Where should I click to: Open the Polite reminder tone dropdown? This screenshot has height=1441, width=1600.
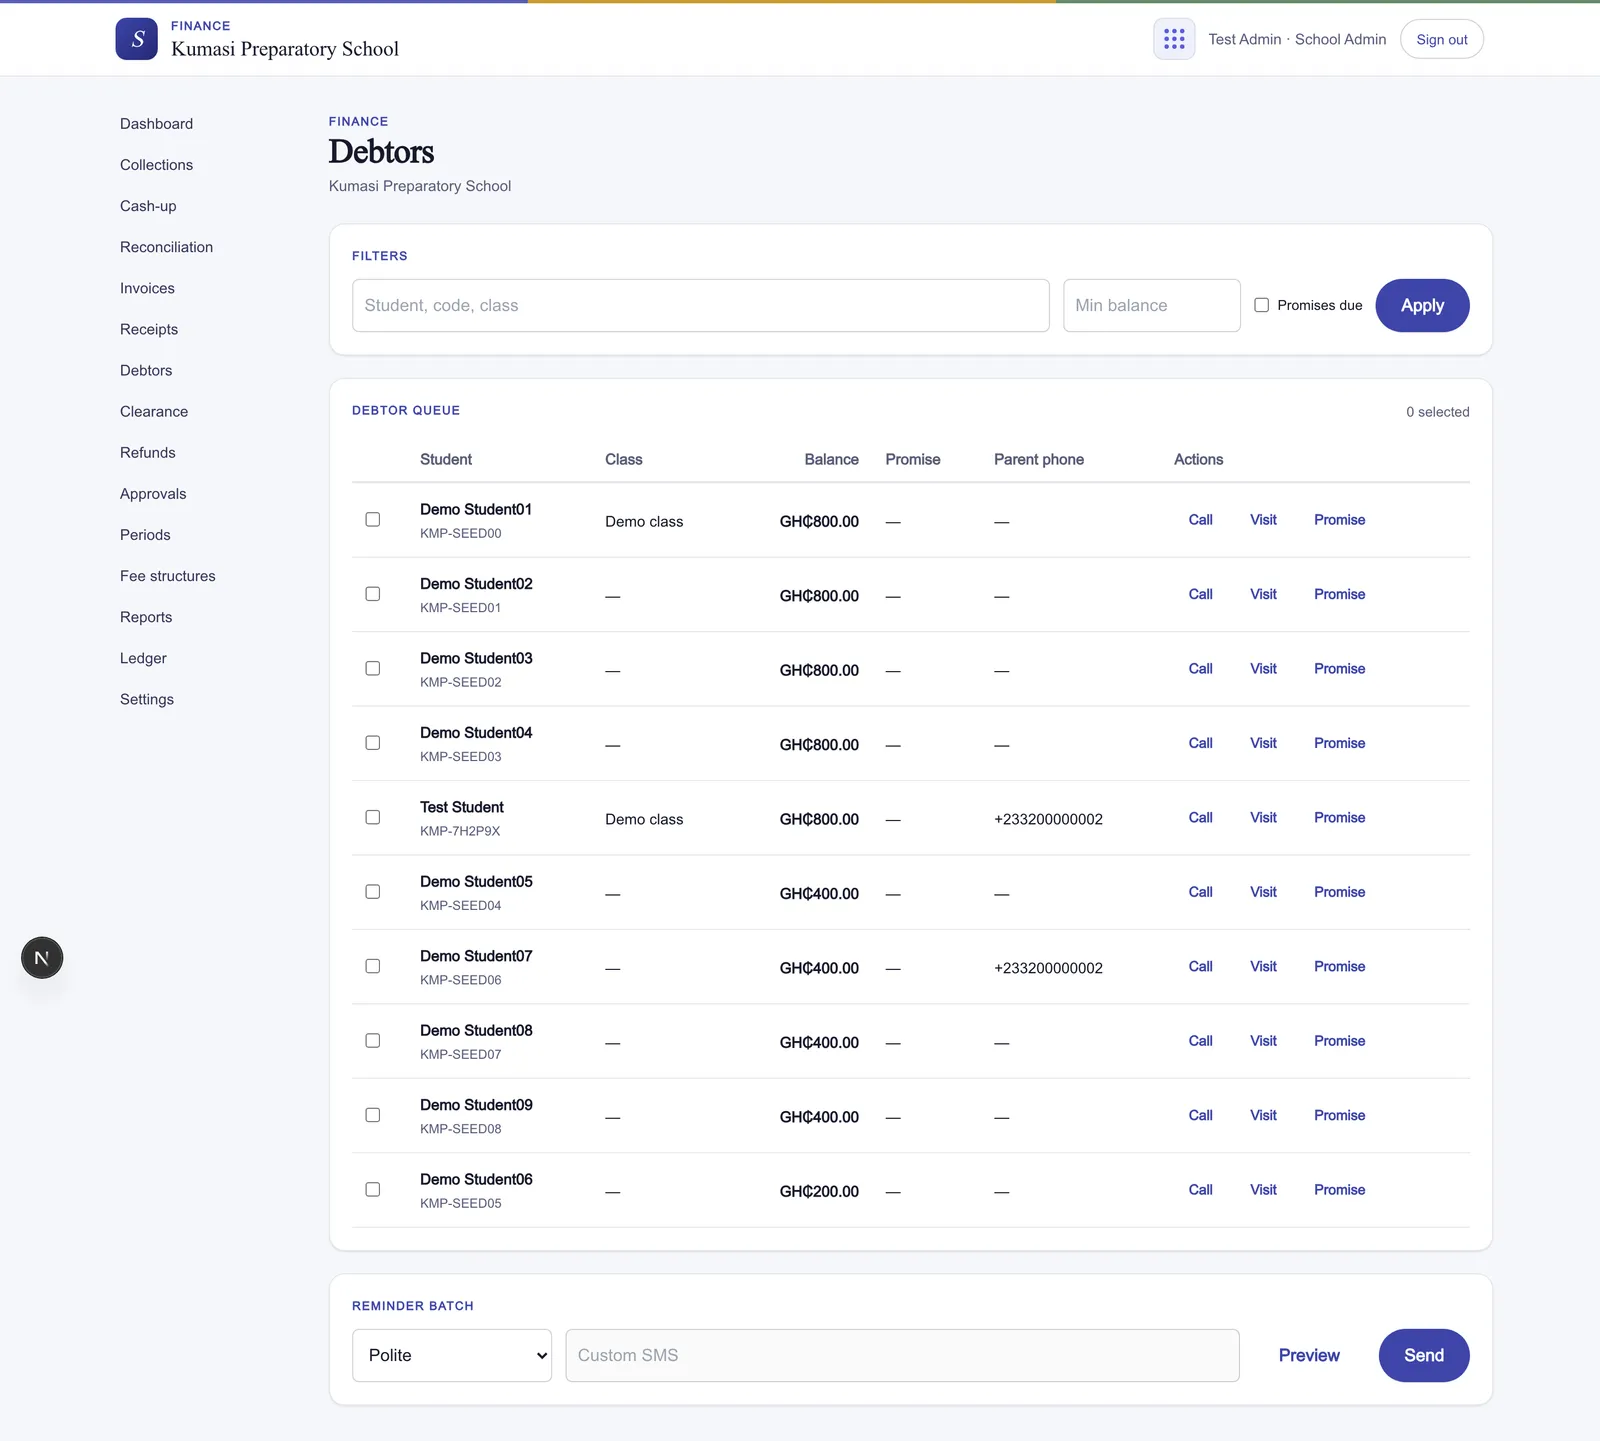452,1355
